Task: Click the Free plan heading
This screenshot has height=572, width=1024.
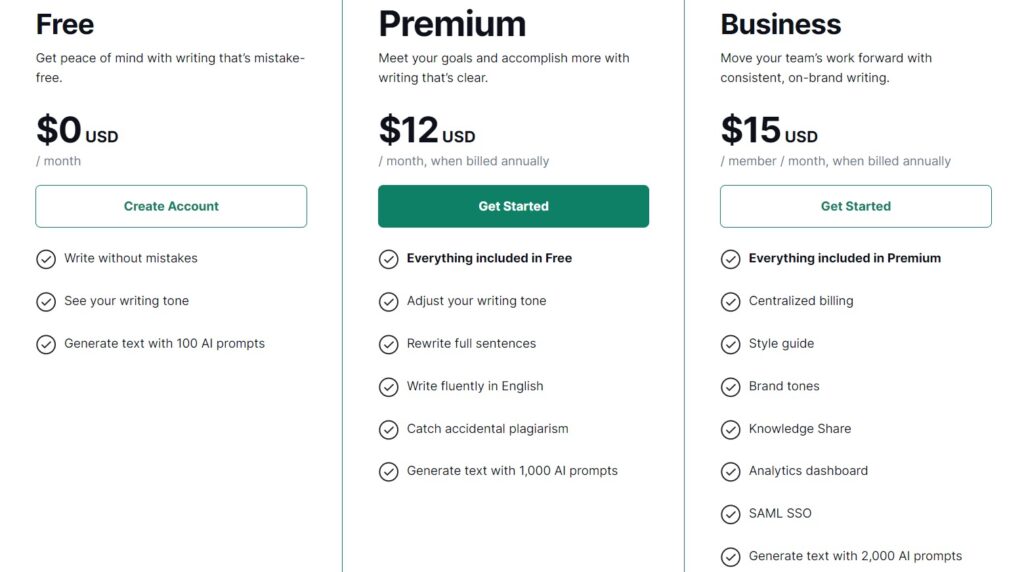Action: [x=65, y=24]
